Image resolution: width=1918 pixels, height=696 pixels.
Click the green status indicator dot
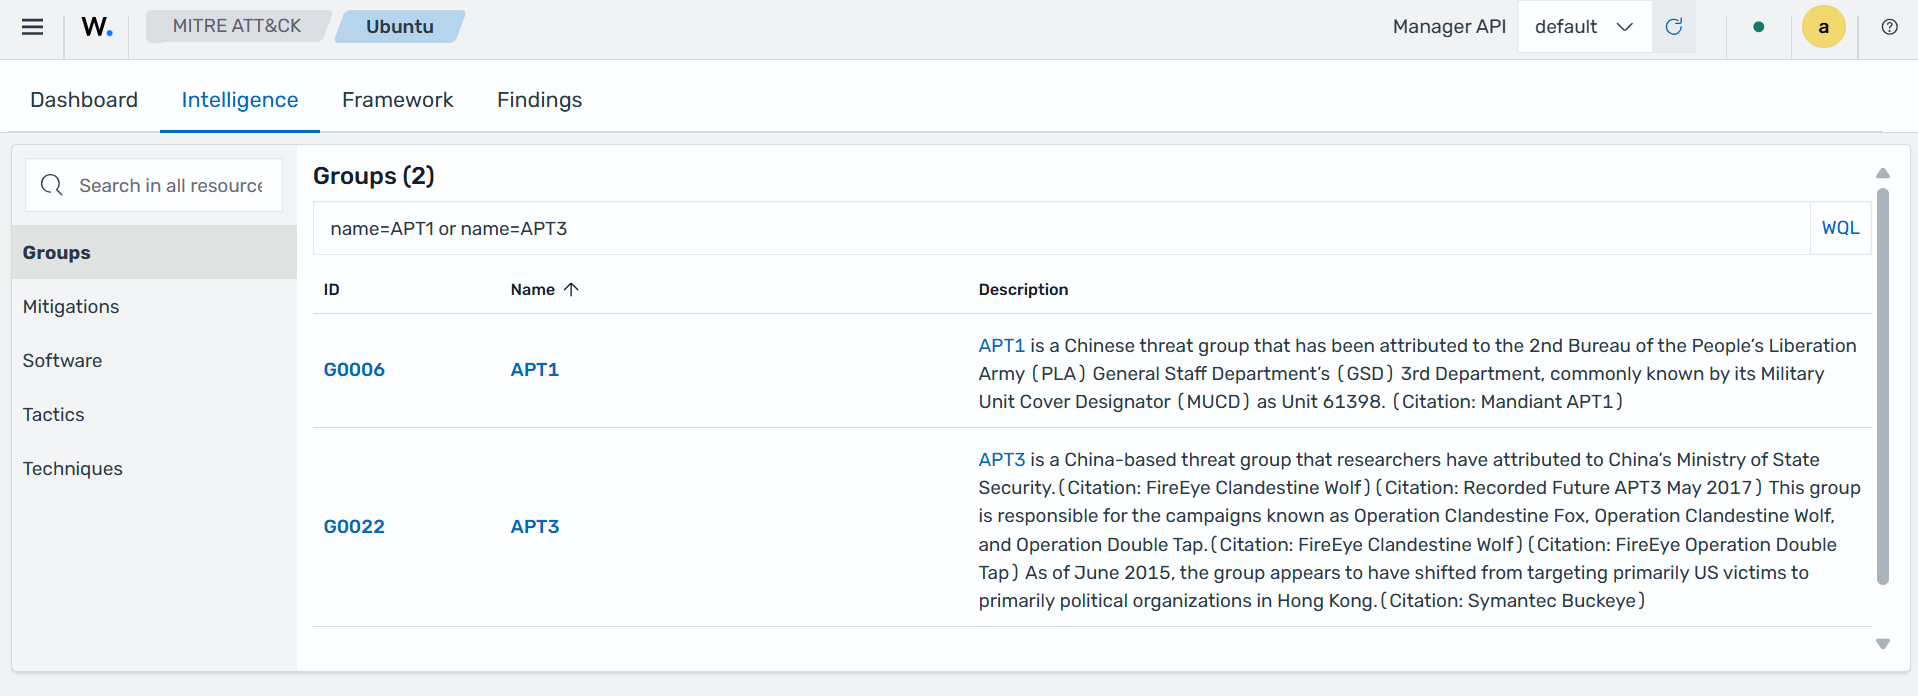1758,27
